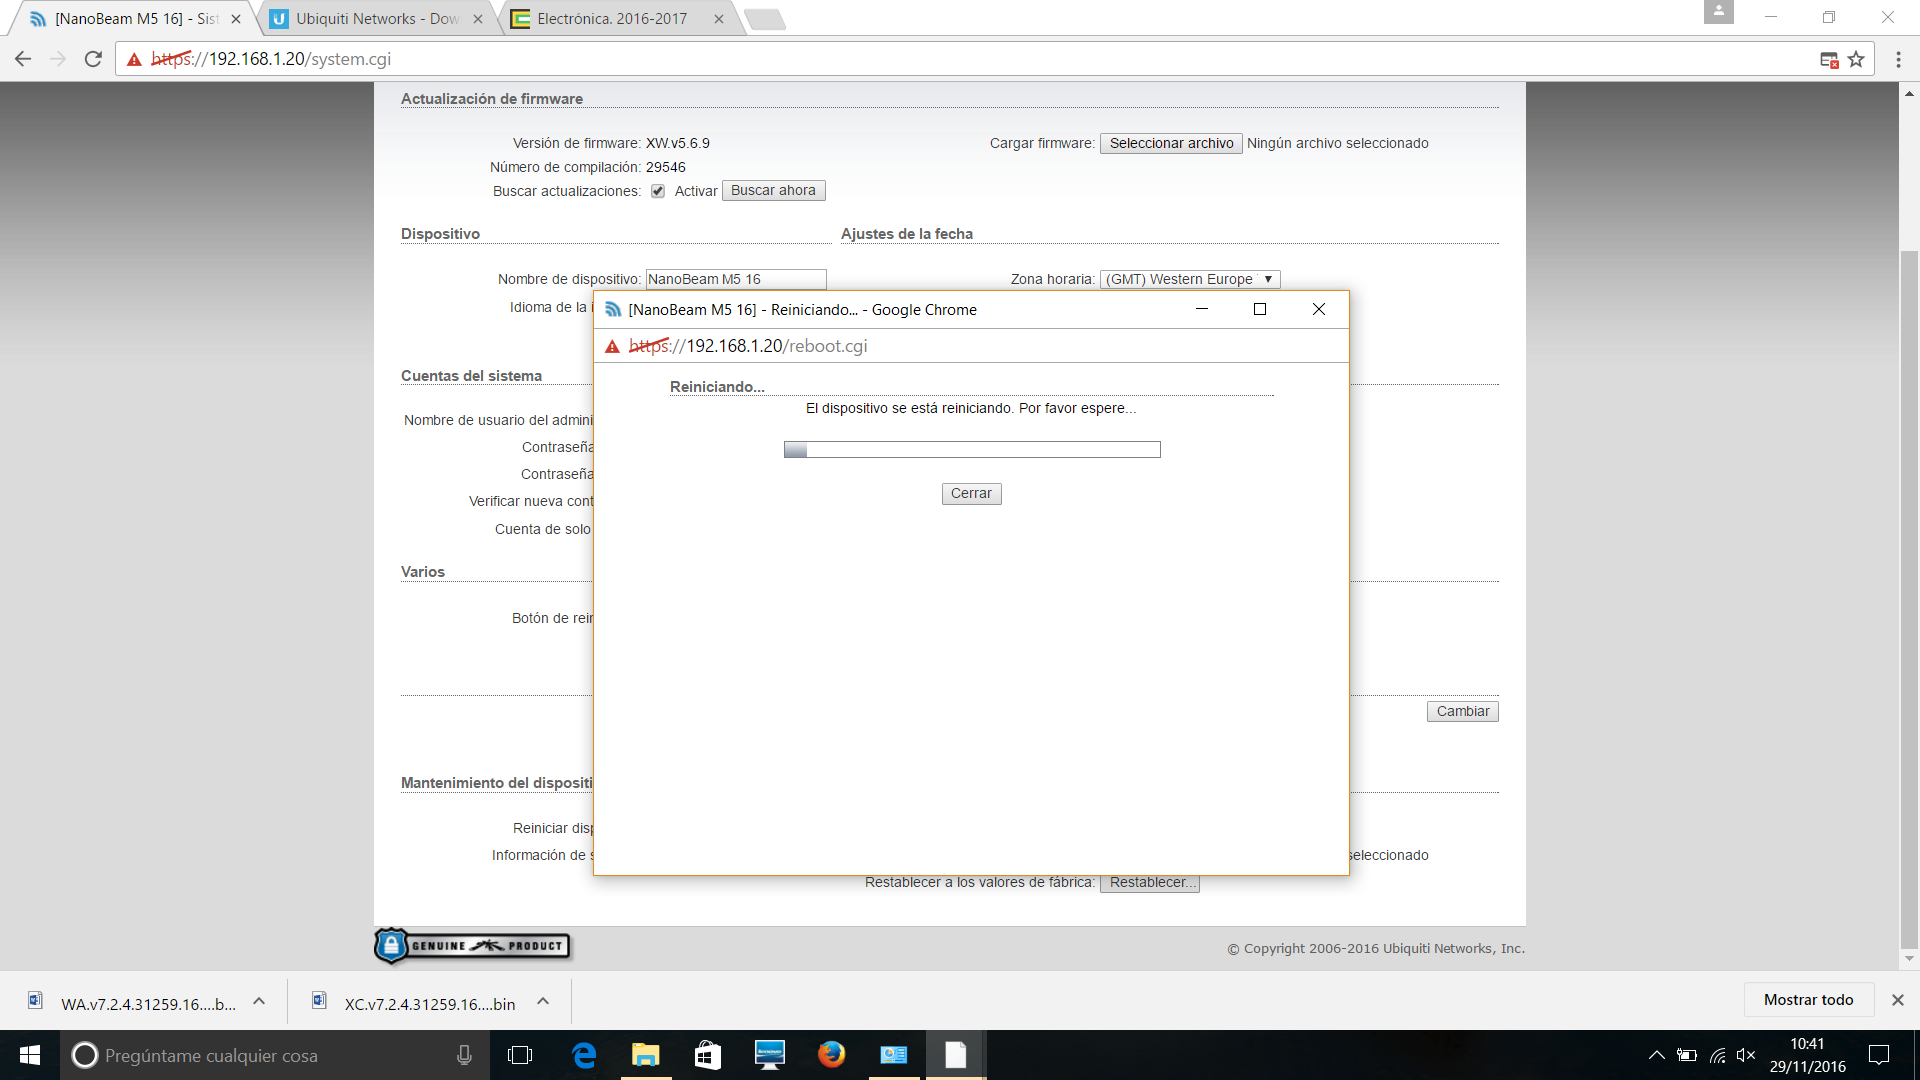This screenshot has width=1920, height=1080.
Task: Click Seleccionar archivo for firmware upload
Action: click(1171, 144)
